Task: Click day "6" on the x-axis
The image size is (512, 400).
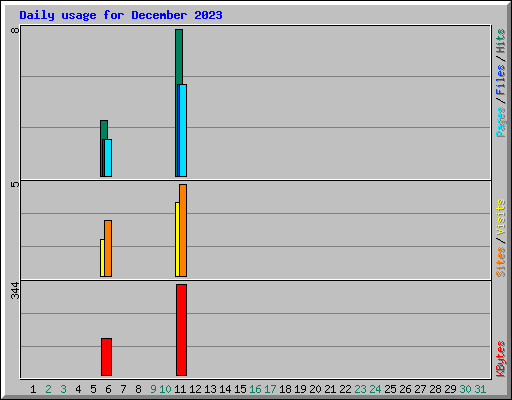Action: [x=108, y=389]
